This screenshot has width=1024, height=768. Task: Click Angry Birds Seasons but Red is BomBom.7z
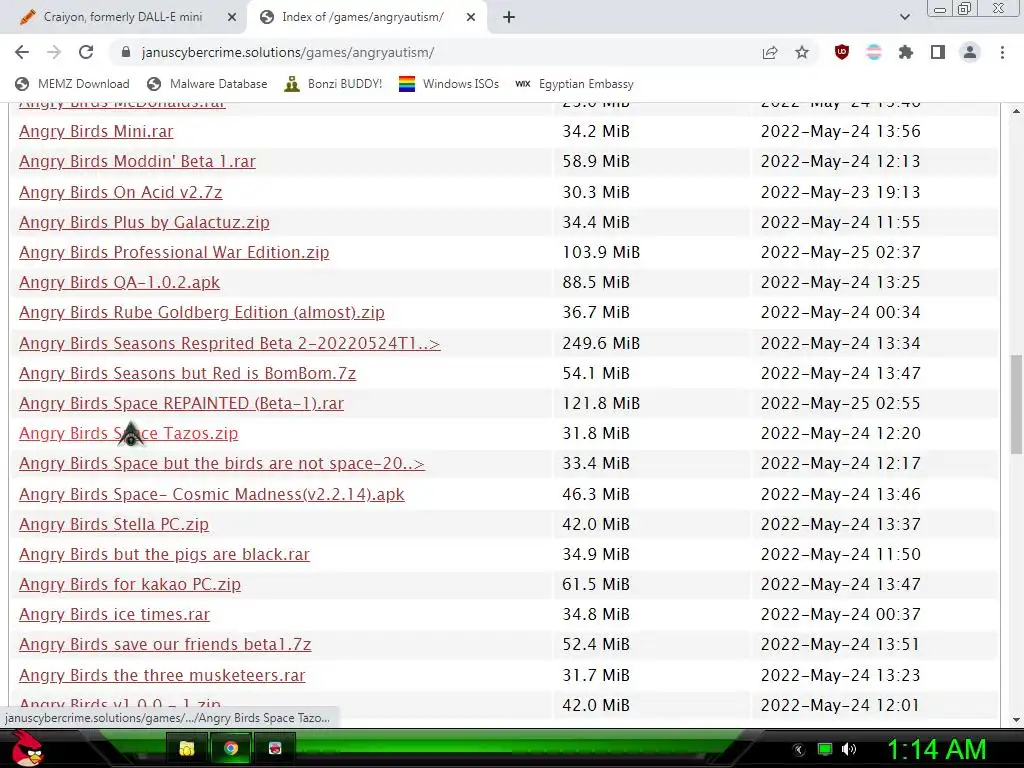[x=187, y=373]
